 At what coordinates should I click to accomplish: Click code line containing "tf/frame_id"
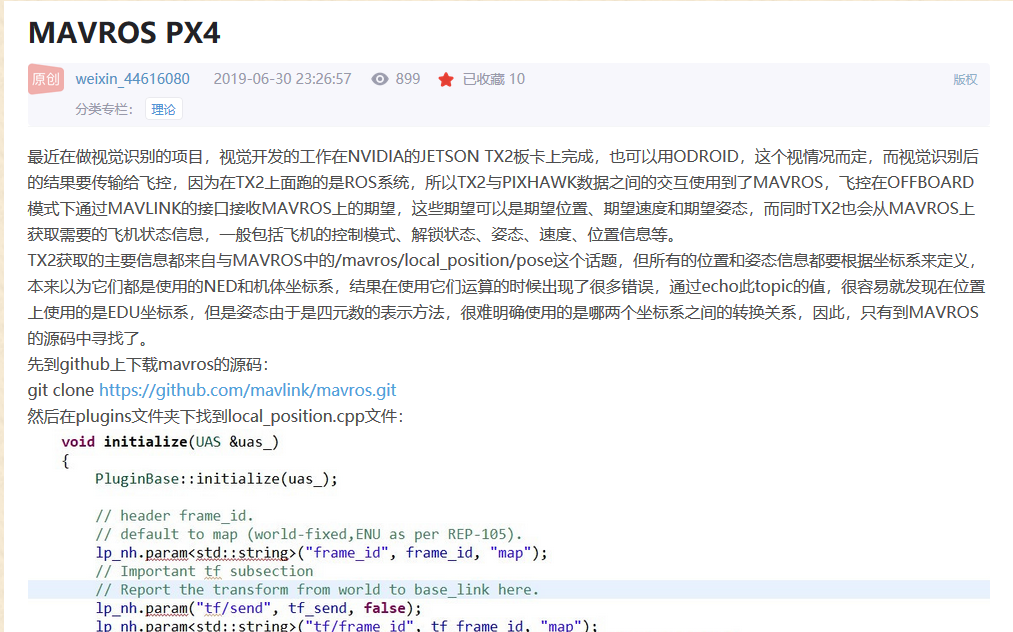coord(346,626)
